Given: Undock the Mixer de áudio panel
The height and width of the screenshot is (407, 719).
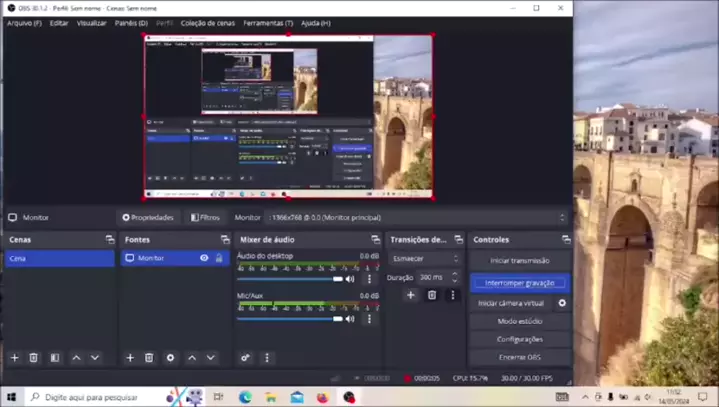Looking at the screenshot, I should (371, 240).
